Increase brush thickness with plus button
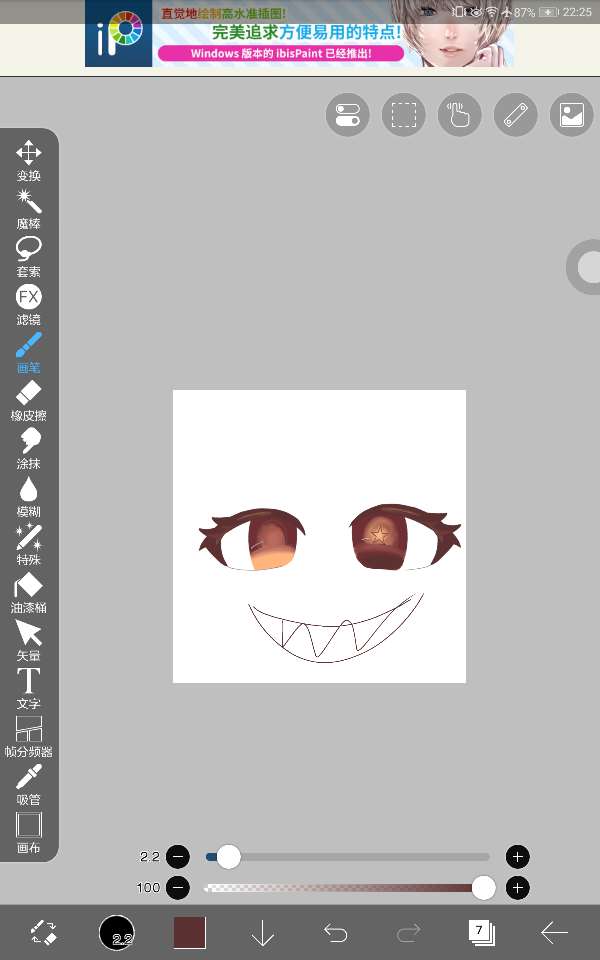 (x=517, y=856)
